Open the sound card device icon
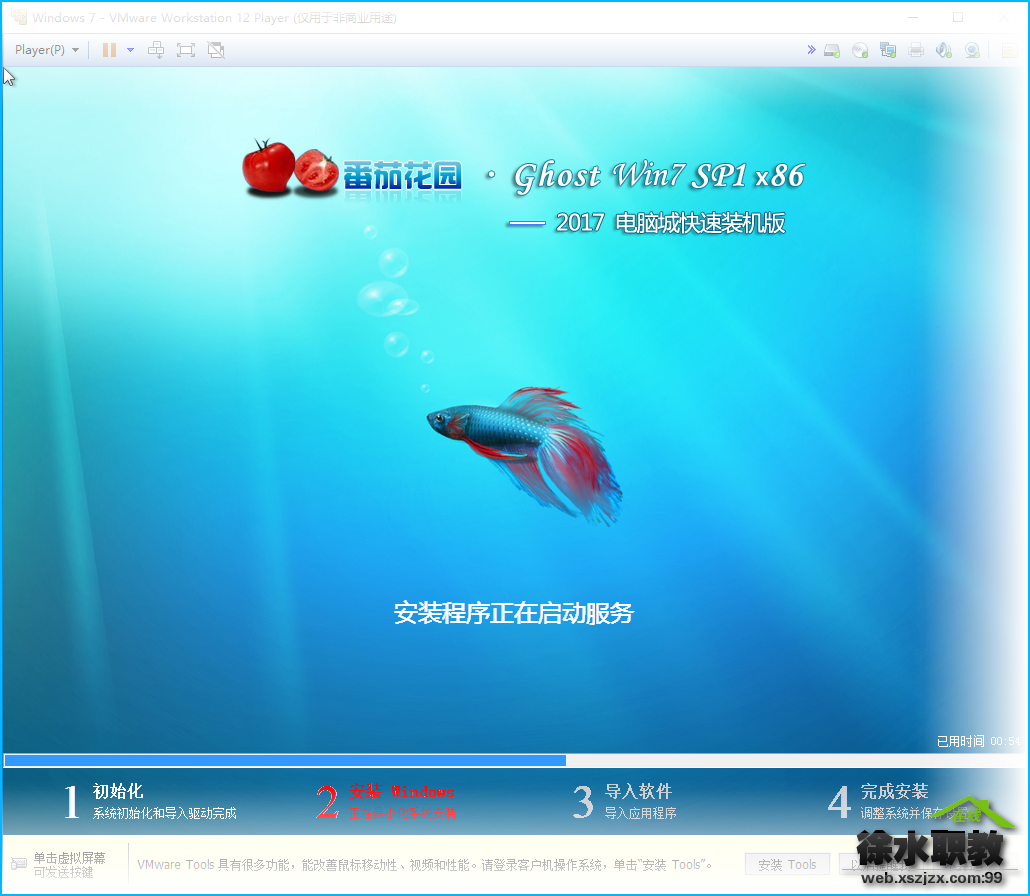The height and width of the screenshot is (896, 1030). [944, 50]
